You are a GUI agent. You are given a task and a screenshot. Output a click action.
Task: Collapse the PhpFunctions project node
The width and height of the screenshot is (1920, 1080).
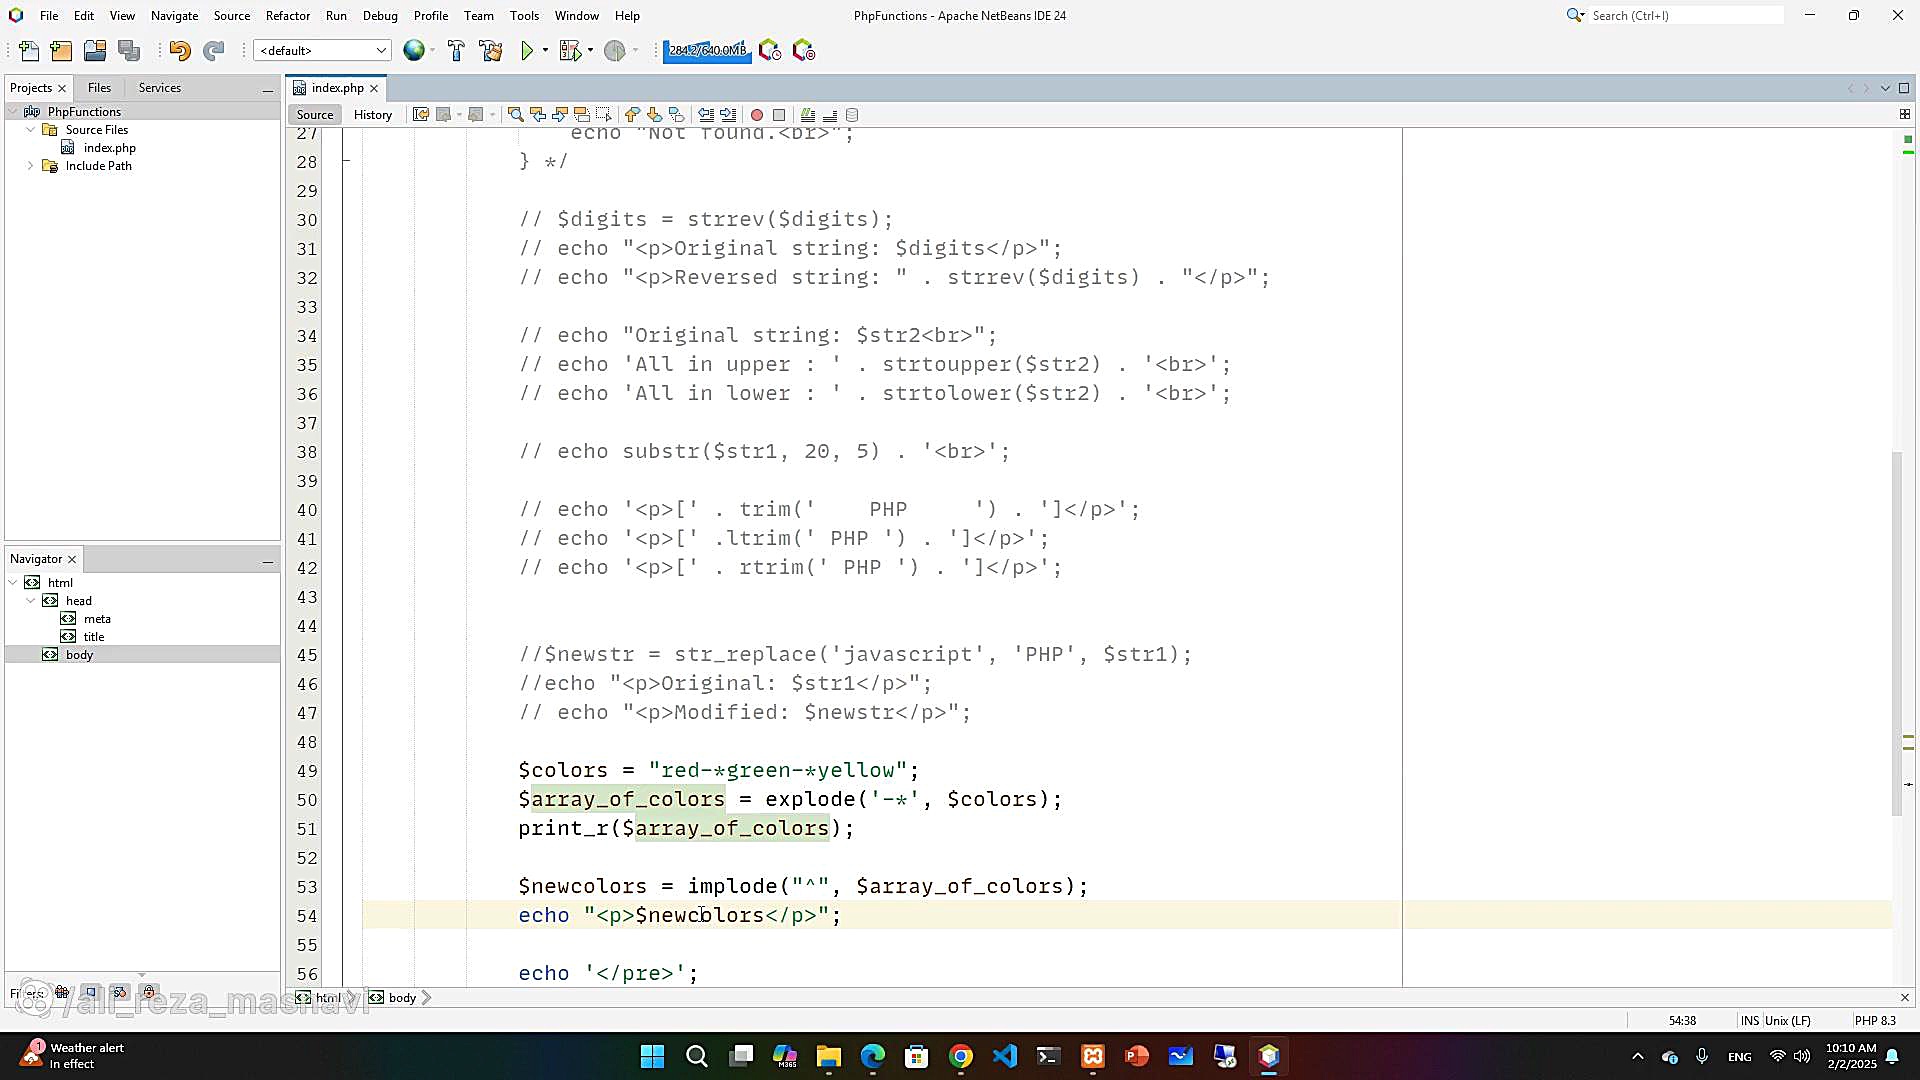coord(13,112)
